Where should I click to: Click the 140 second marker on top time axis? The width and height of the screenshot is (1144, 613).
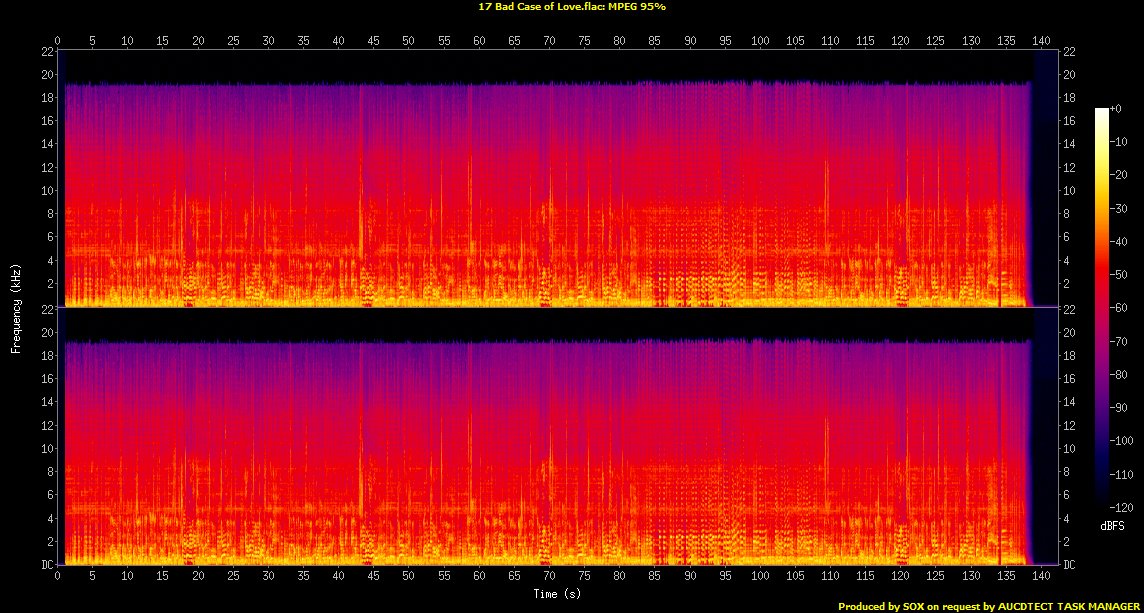[1041, 41]
